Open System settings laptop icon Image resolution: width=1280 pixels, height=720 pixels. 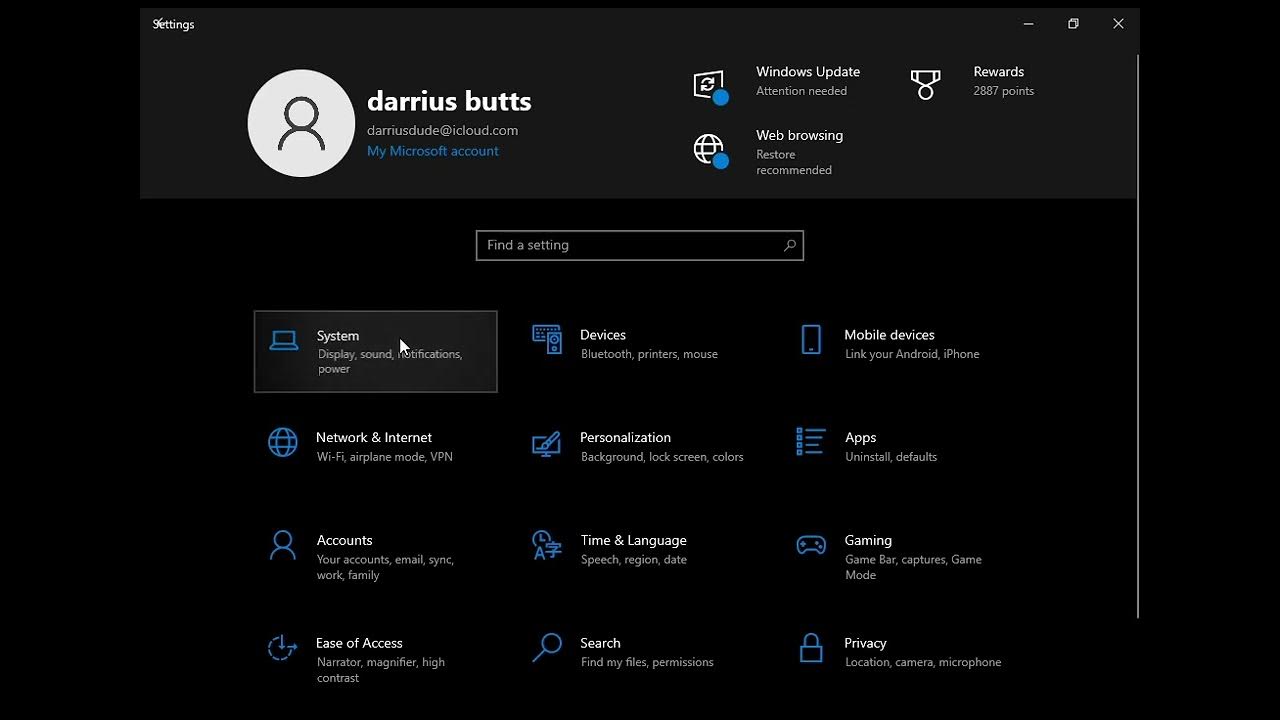(284, 341)
